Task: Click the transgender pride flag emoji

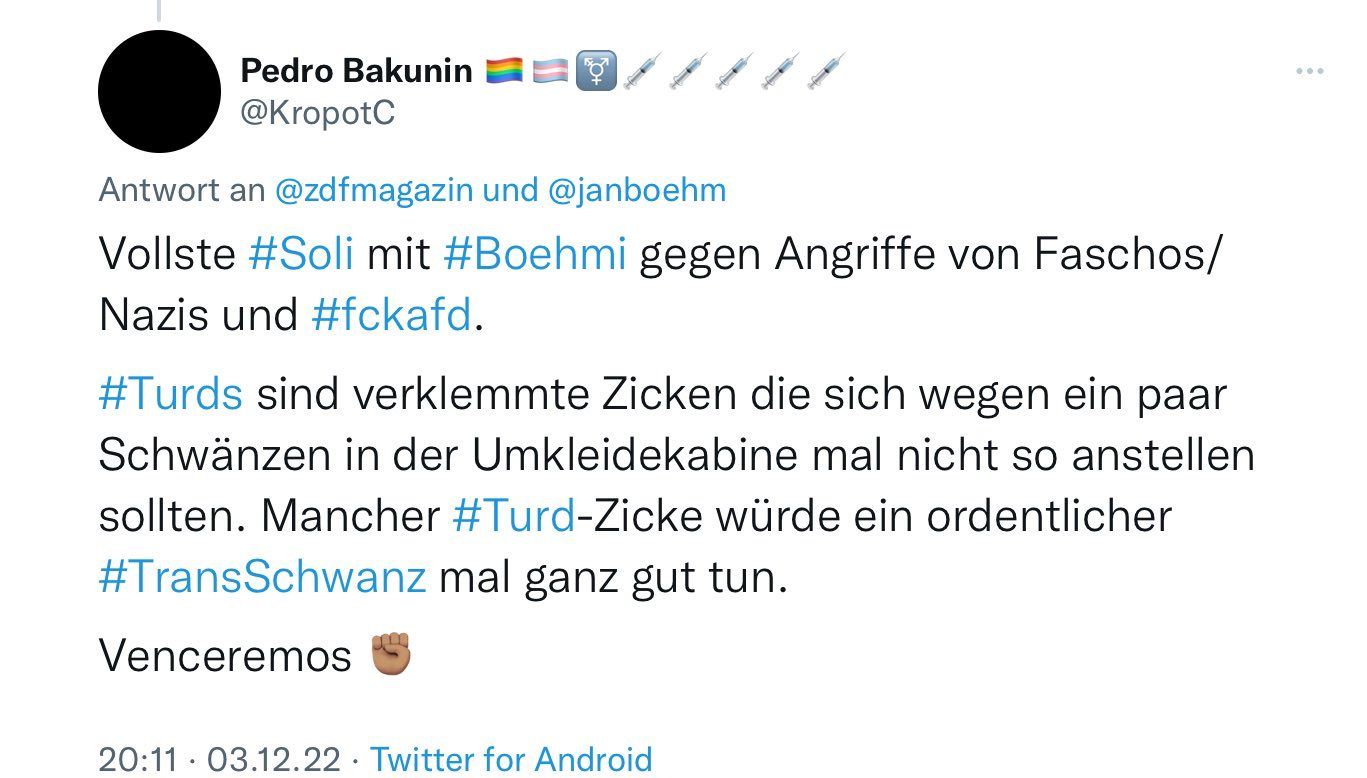Action: pos(550,71)
